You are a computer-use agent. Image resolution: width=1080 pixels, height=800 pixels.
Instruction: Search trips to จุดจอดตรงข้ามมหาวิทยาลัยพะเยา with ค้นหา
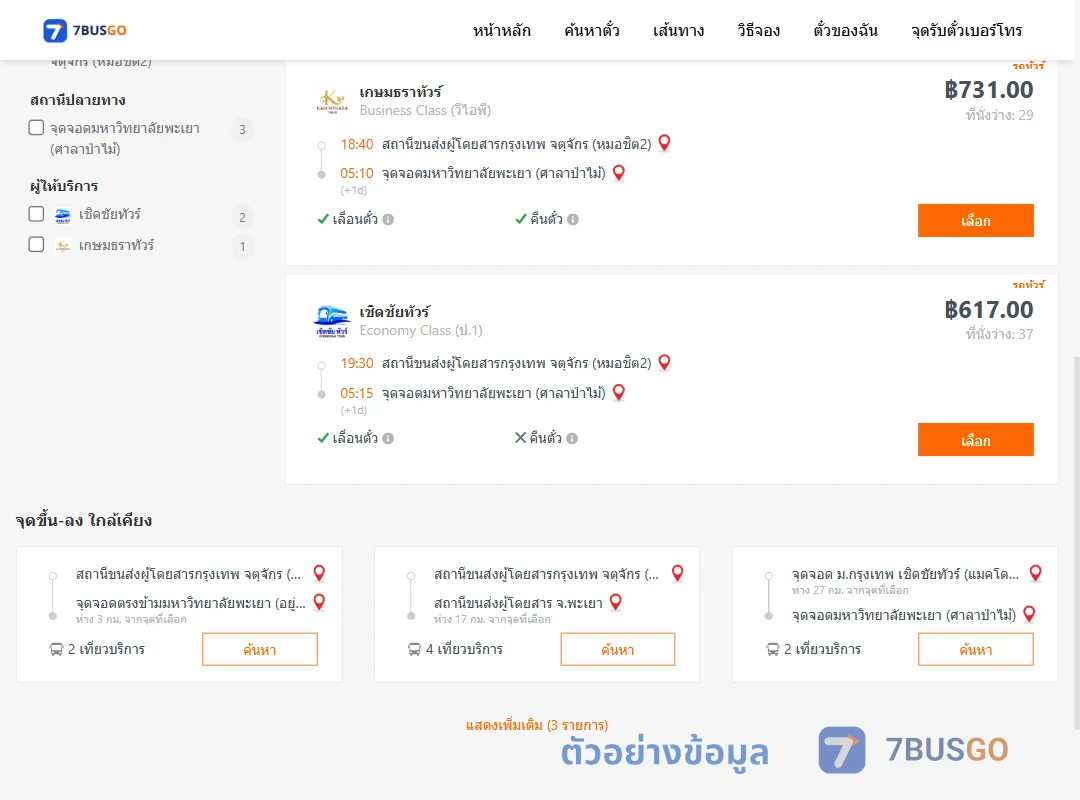[x=260, y=649]
